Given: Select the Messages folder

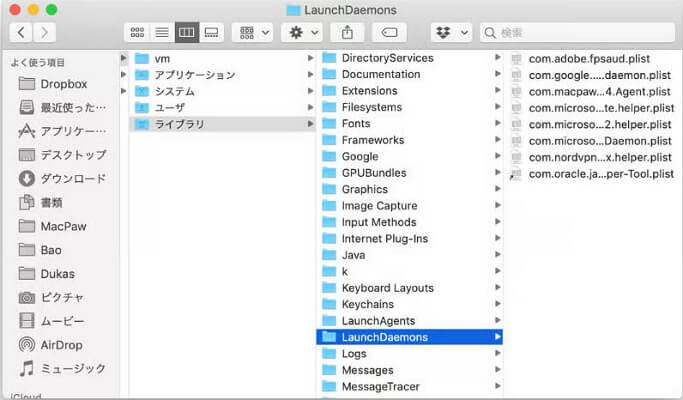Looking at the screenshot, I should tap(409, 370).
